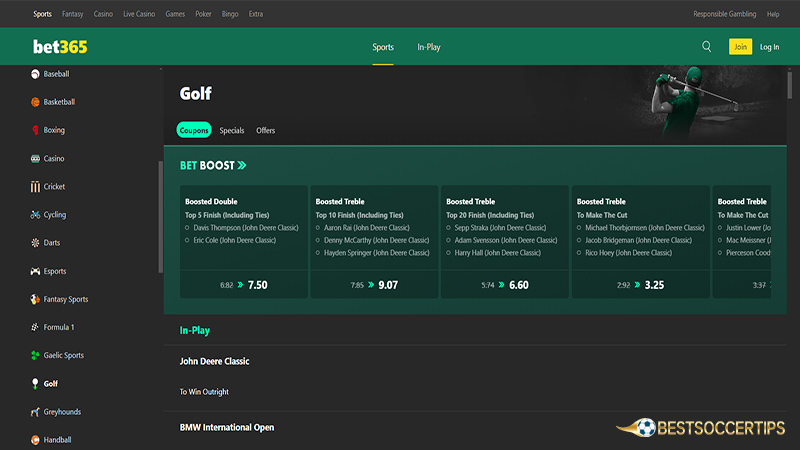
Task: Click the Esports gamepad icon
Action: pos(35,271)
